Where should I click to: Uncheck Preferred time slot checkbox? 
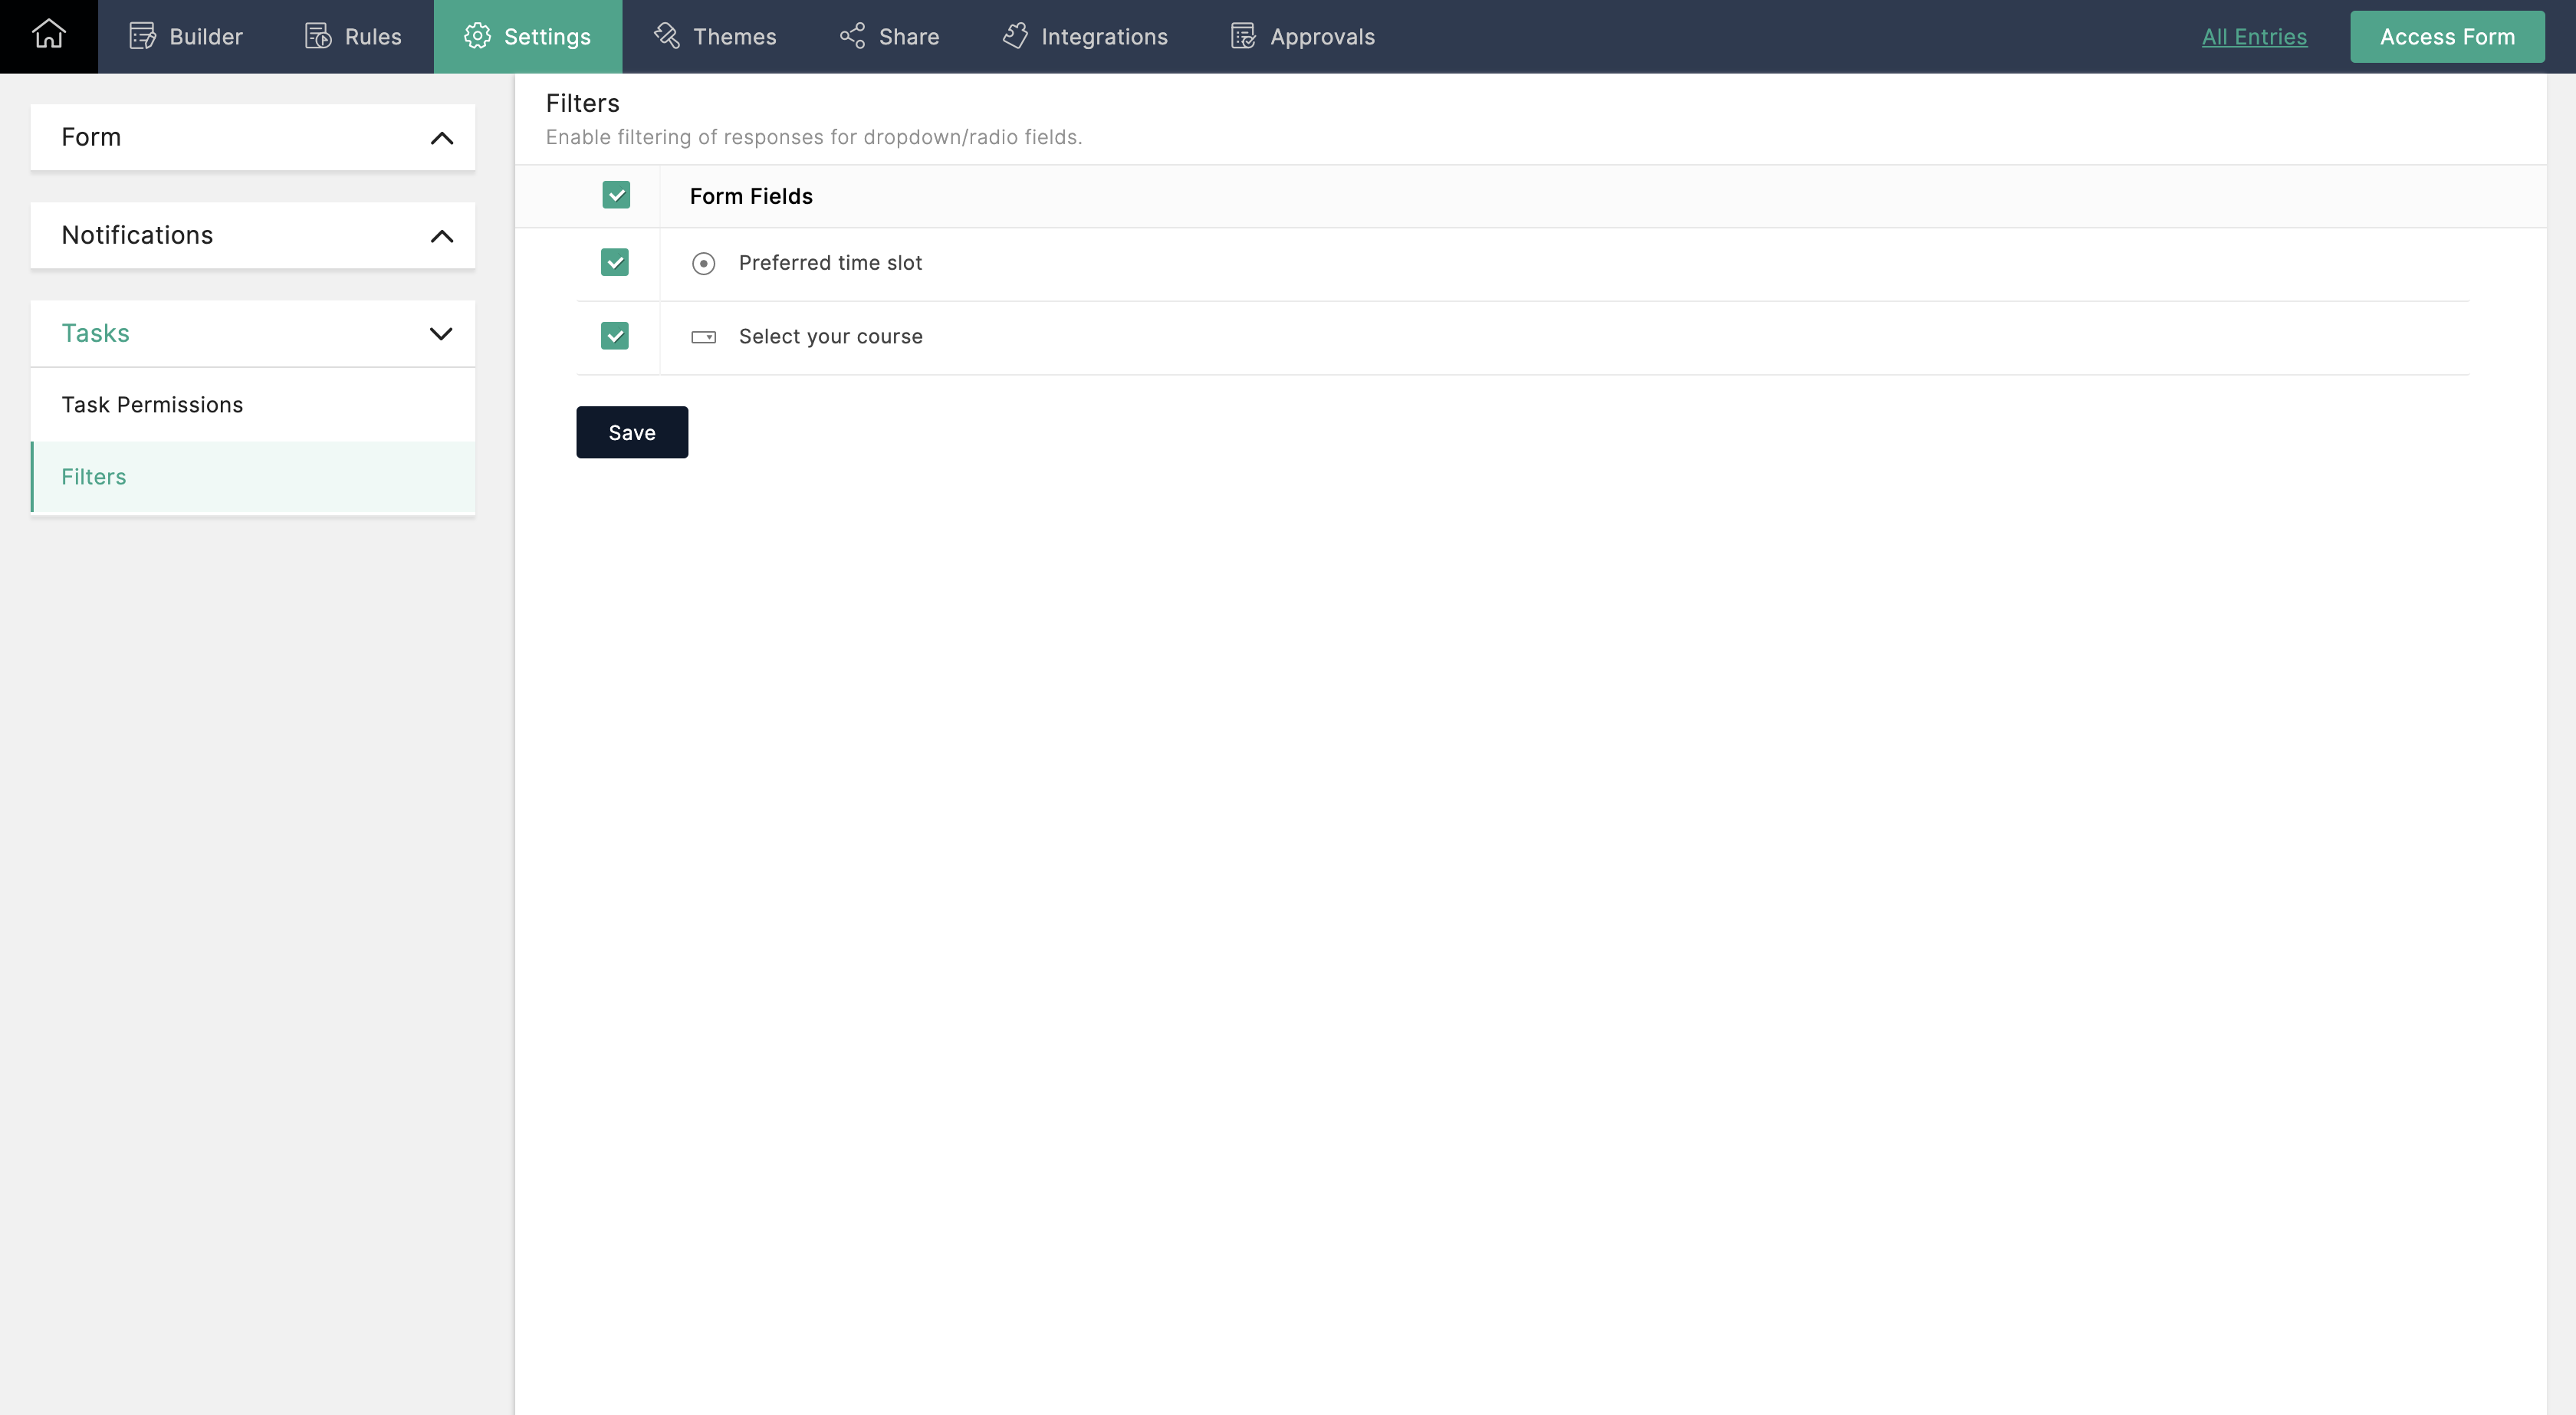615,262
